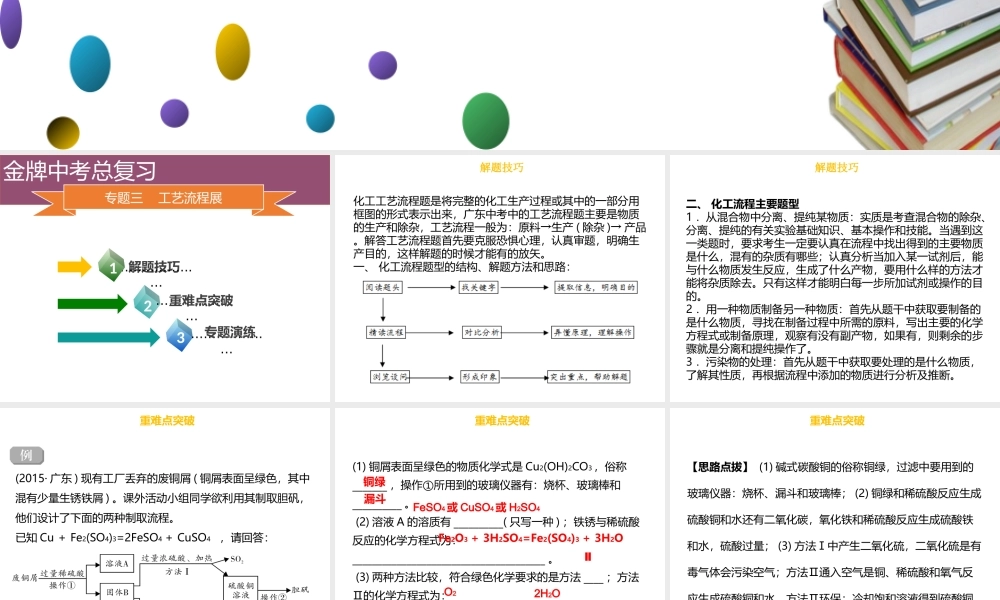
Task: Click the line starting (2015·广东)现有工厂丢弃的废铜屑
Action: pyautogui.click(x=163, y=478)
